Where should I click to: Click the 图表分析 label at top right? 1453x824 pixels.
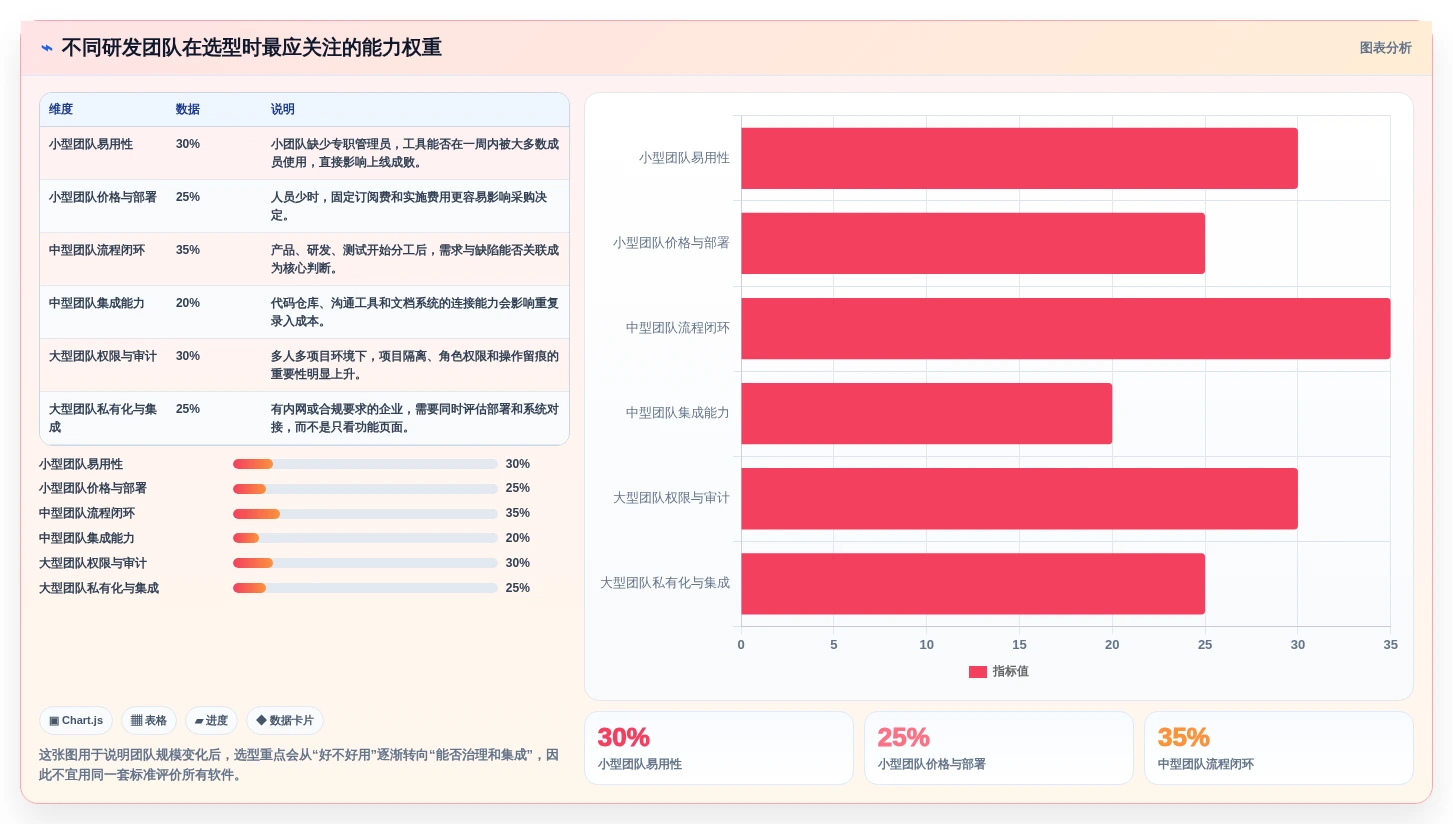tap(1385, 48)
